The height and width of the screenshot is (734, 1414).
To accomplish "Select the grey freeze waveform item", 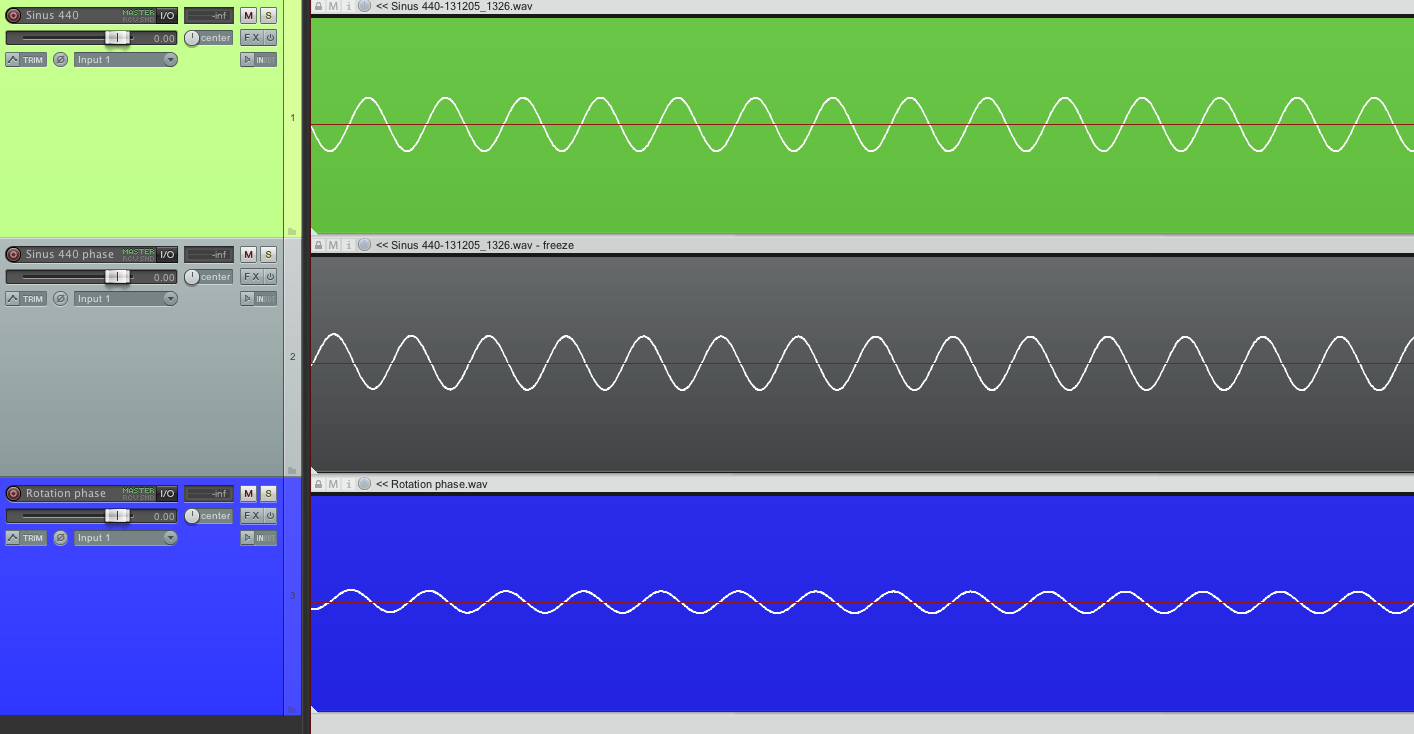I will [x=862, y=364].
